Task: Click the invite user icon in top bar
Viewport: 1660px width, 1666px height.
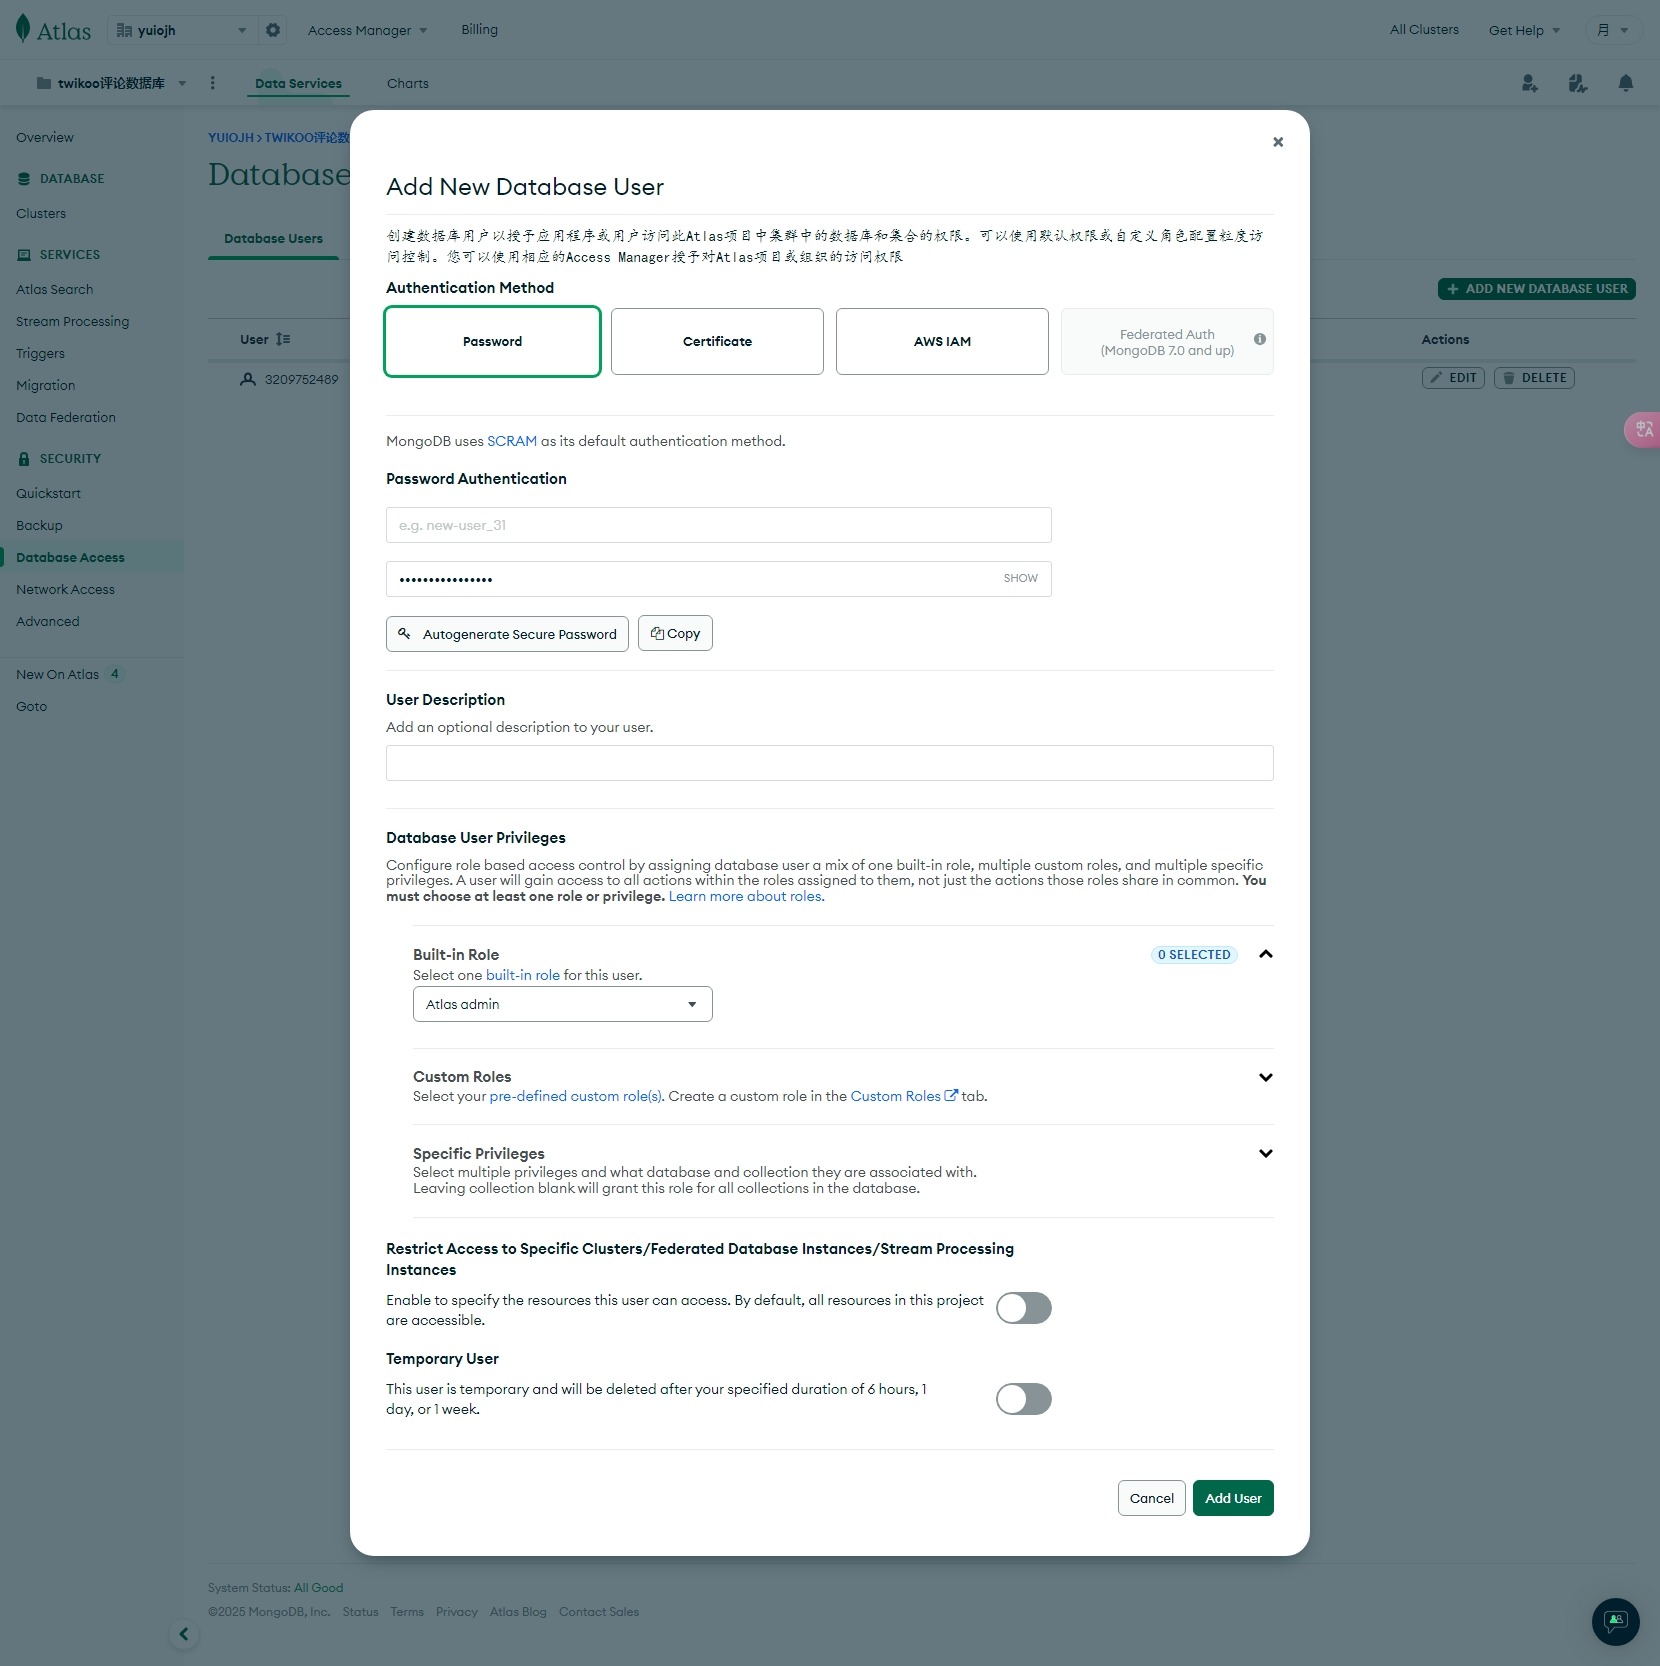Action: point(1529,84)
